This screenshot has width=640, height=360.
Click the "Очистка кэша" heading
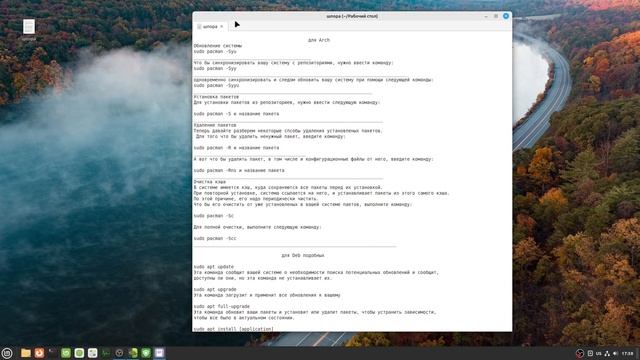(209, 182)
